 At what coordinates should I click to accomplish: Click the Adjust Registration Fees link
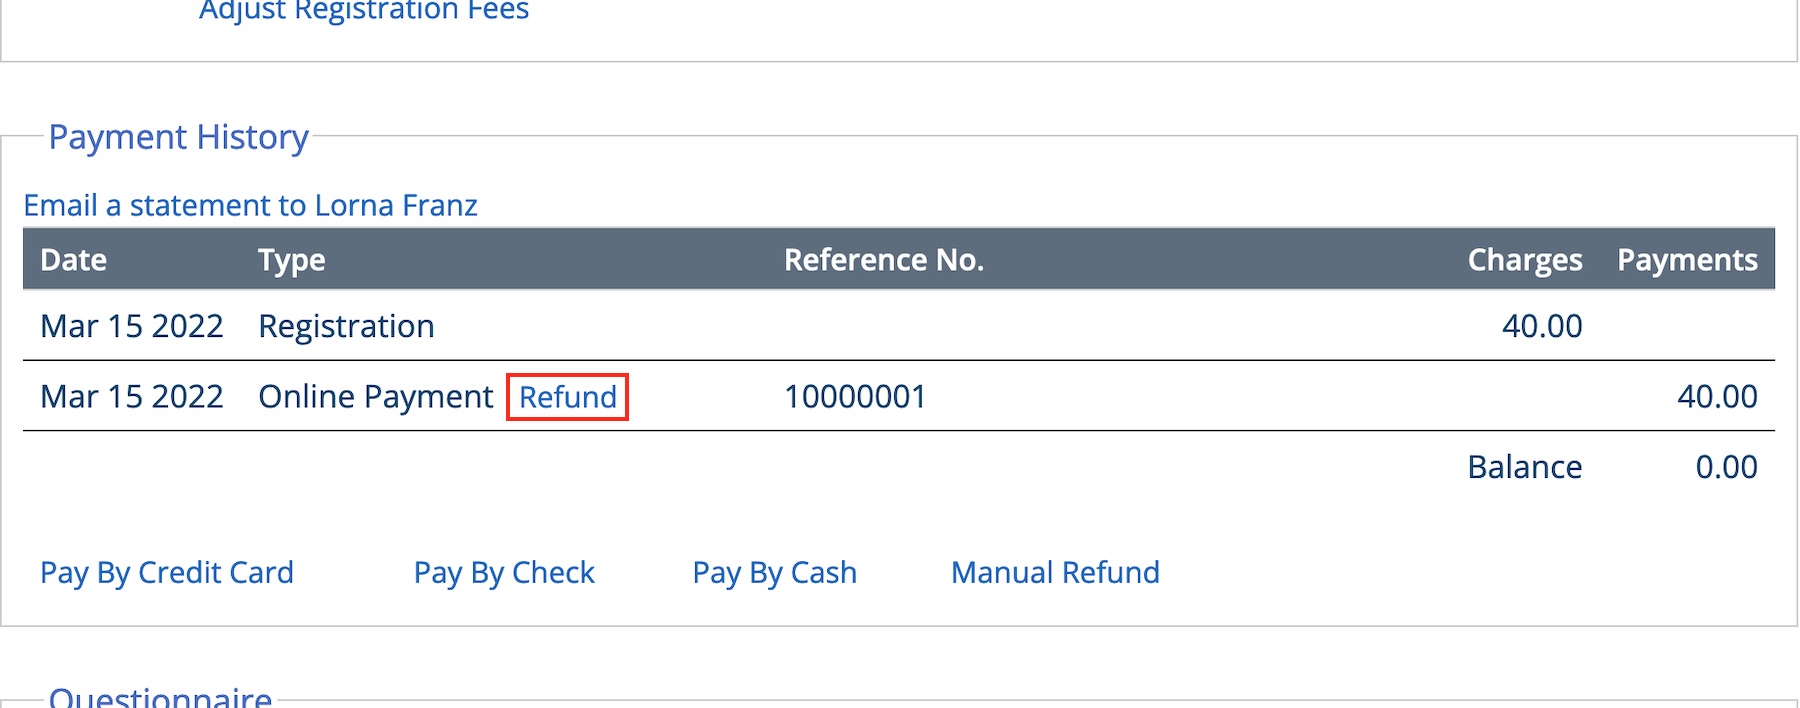click(364, 11)
